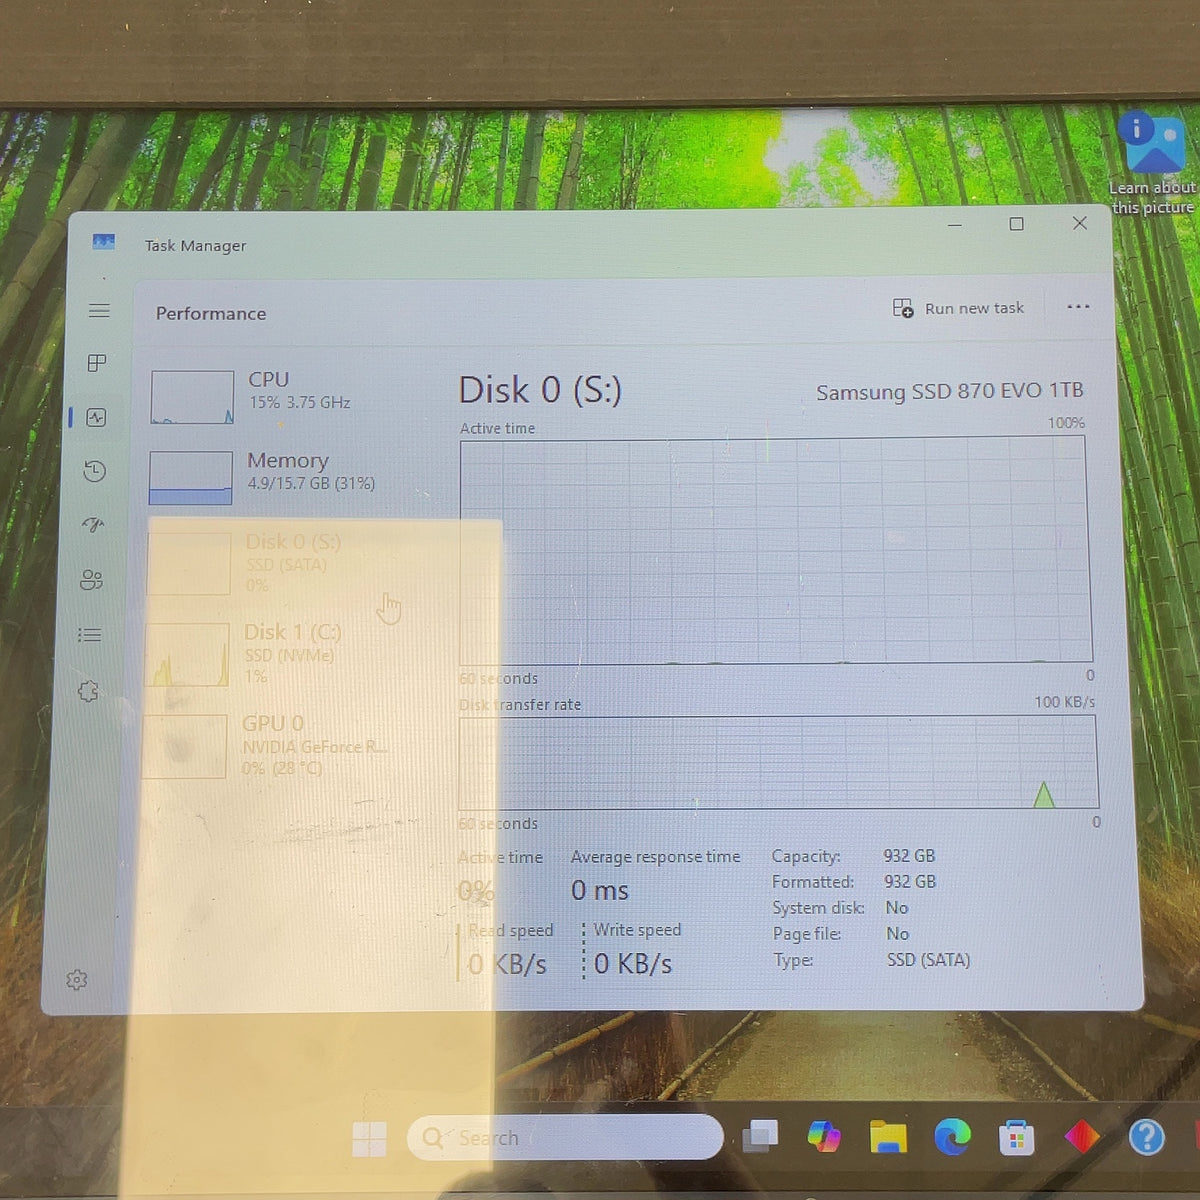
Task: Open the Get Help question mark app
Action: [x=1147, y=1137]
